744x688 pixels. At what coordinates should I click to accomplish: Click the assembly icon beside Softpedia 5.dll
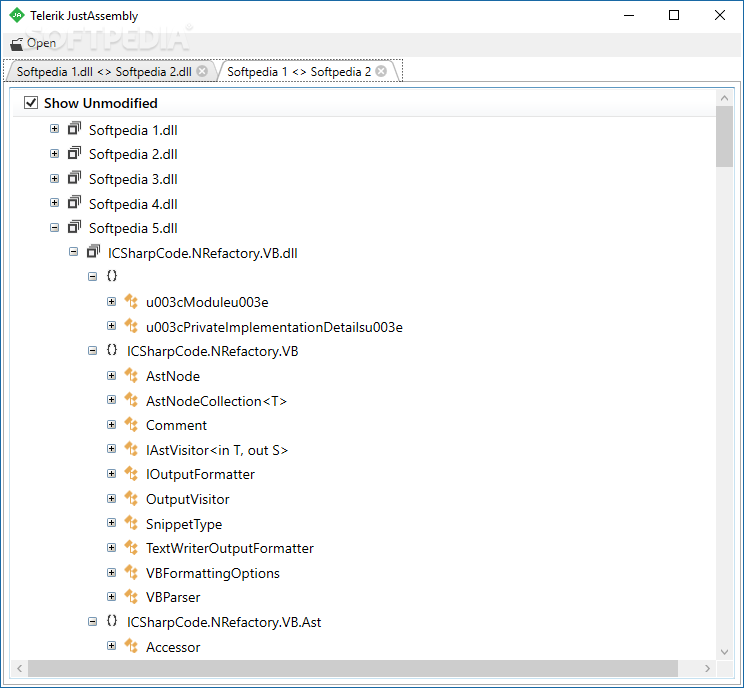pyautogui.click(x=74, y=227)
